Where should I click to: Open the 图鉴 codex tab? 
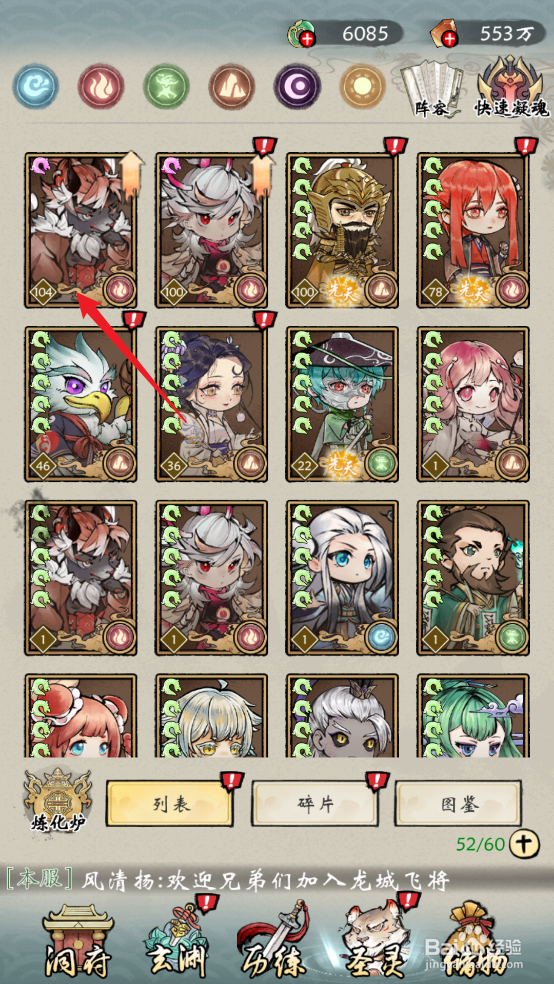(x=458, y=805)
